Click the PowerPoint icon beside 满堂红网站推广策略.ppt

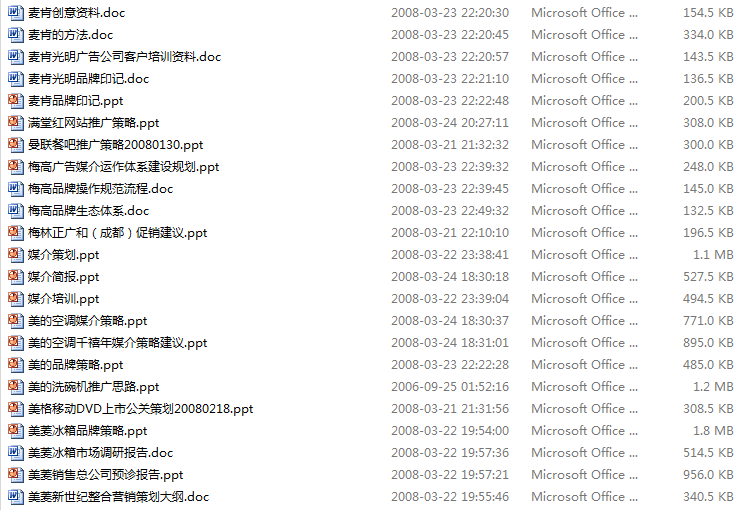pos(15,123)
